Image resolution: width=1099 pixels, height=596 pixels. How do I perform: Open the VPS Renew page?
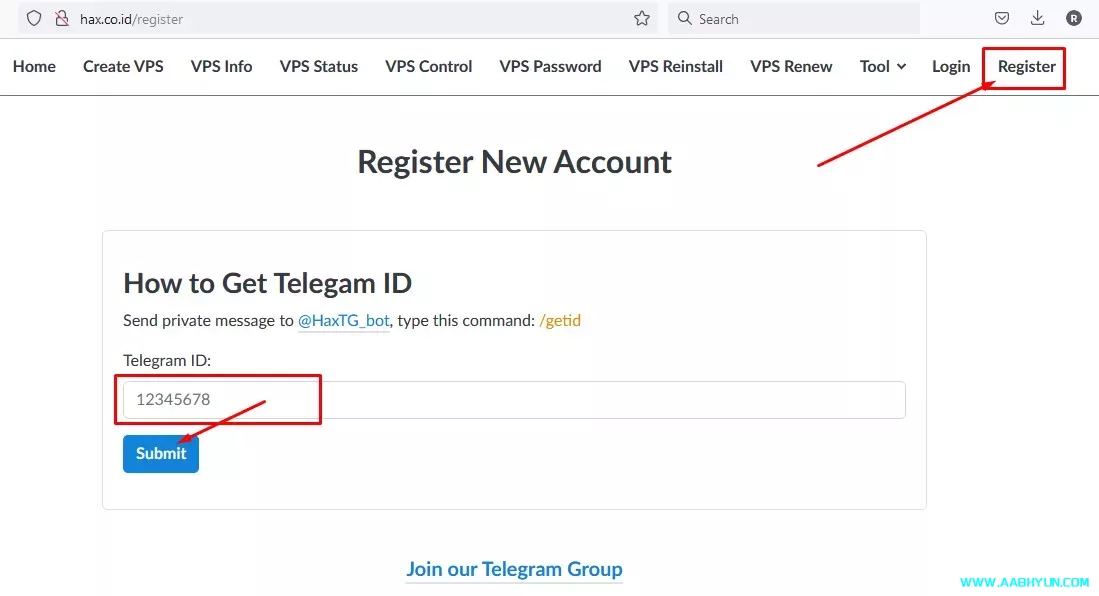pos(791,66)
